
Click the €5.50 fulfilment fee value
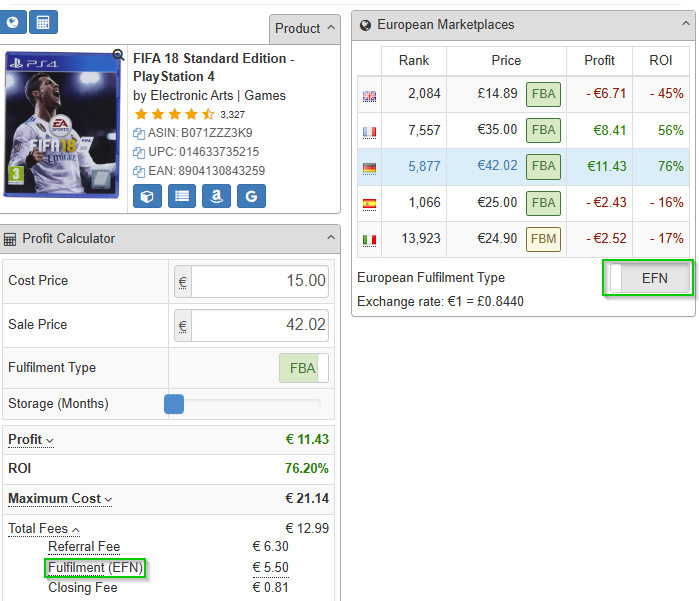[271, 568]
